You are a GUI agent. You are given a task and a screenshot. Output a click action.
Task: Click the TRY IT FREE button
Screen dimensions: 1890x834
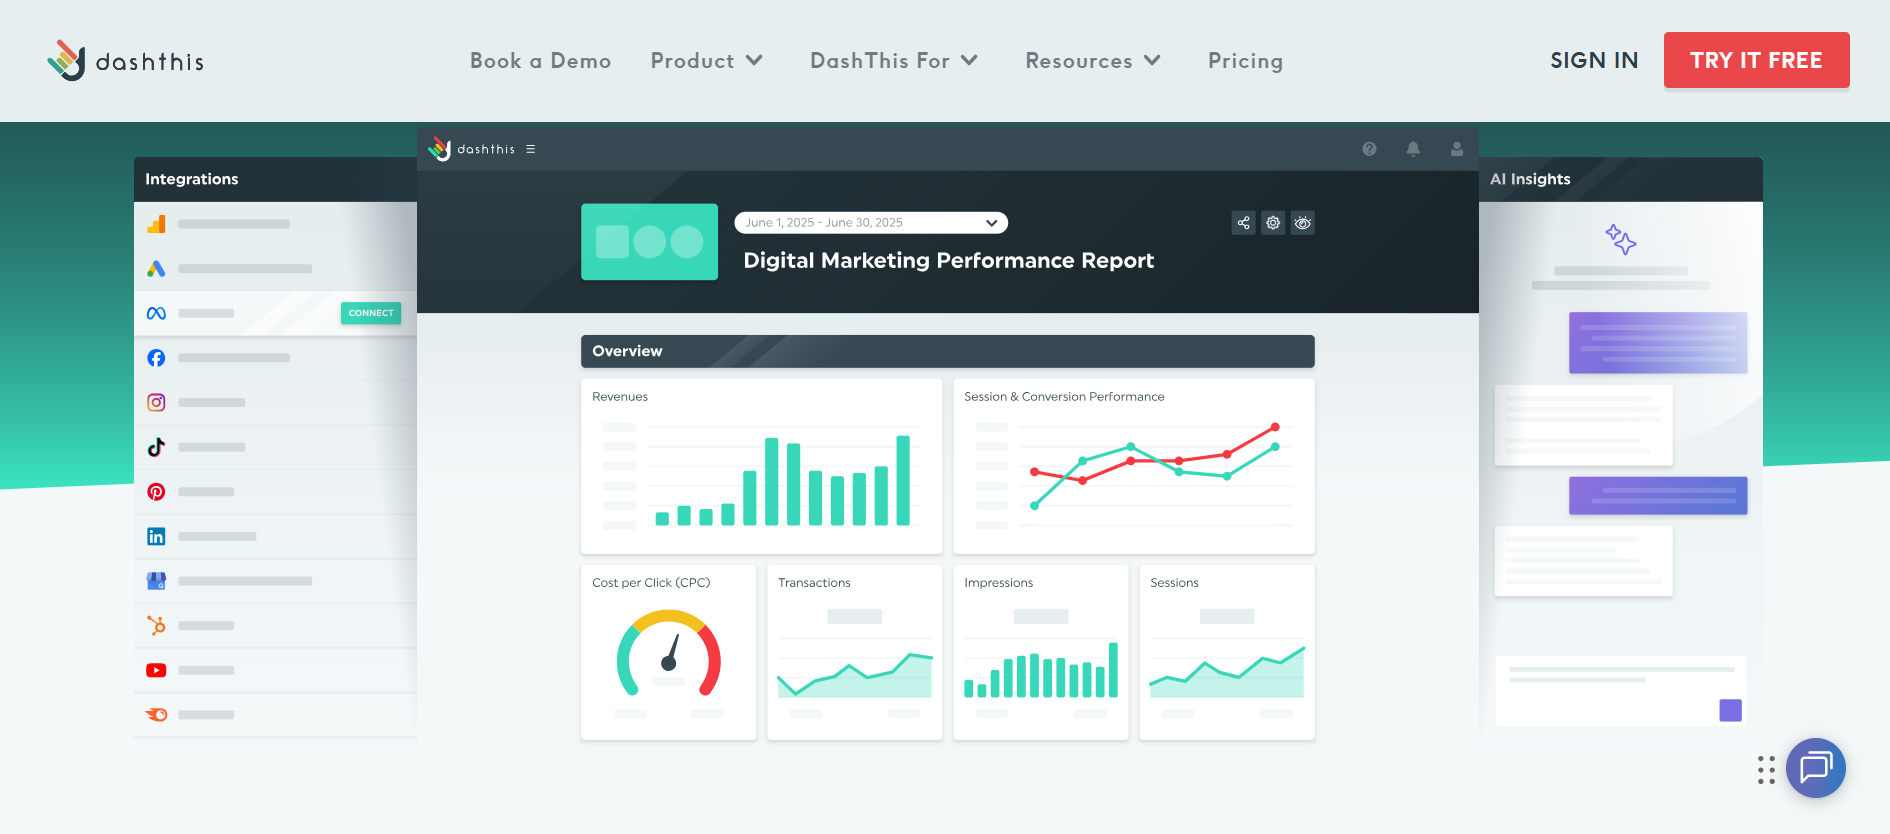tap(1756, 60)
